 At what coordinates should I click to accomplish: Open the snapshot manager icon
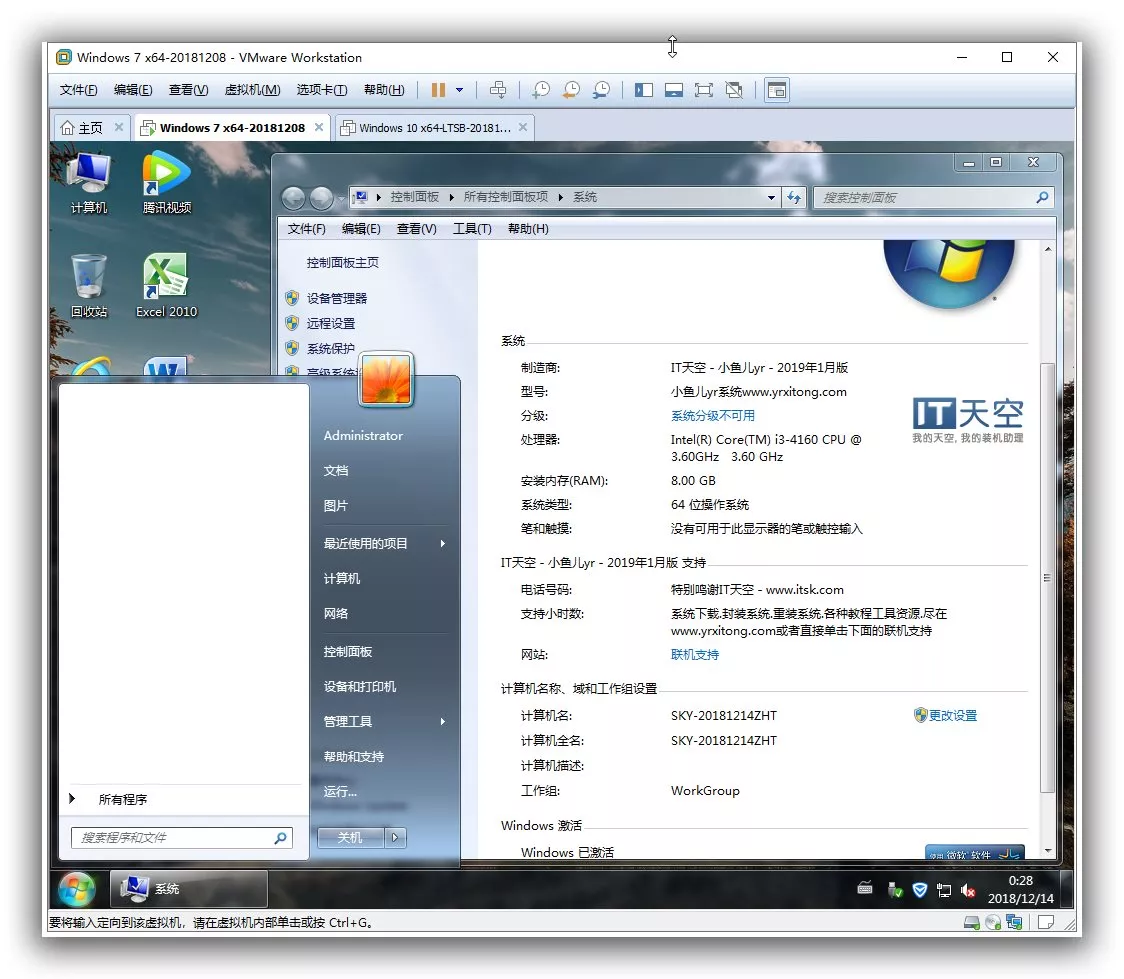point(601,90)
